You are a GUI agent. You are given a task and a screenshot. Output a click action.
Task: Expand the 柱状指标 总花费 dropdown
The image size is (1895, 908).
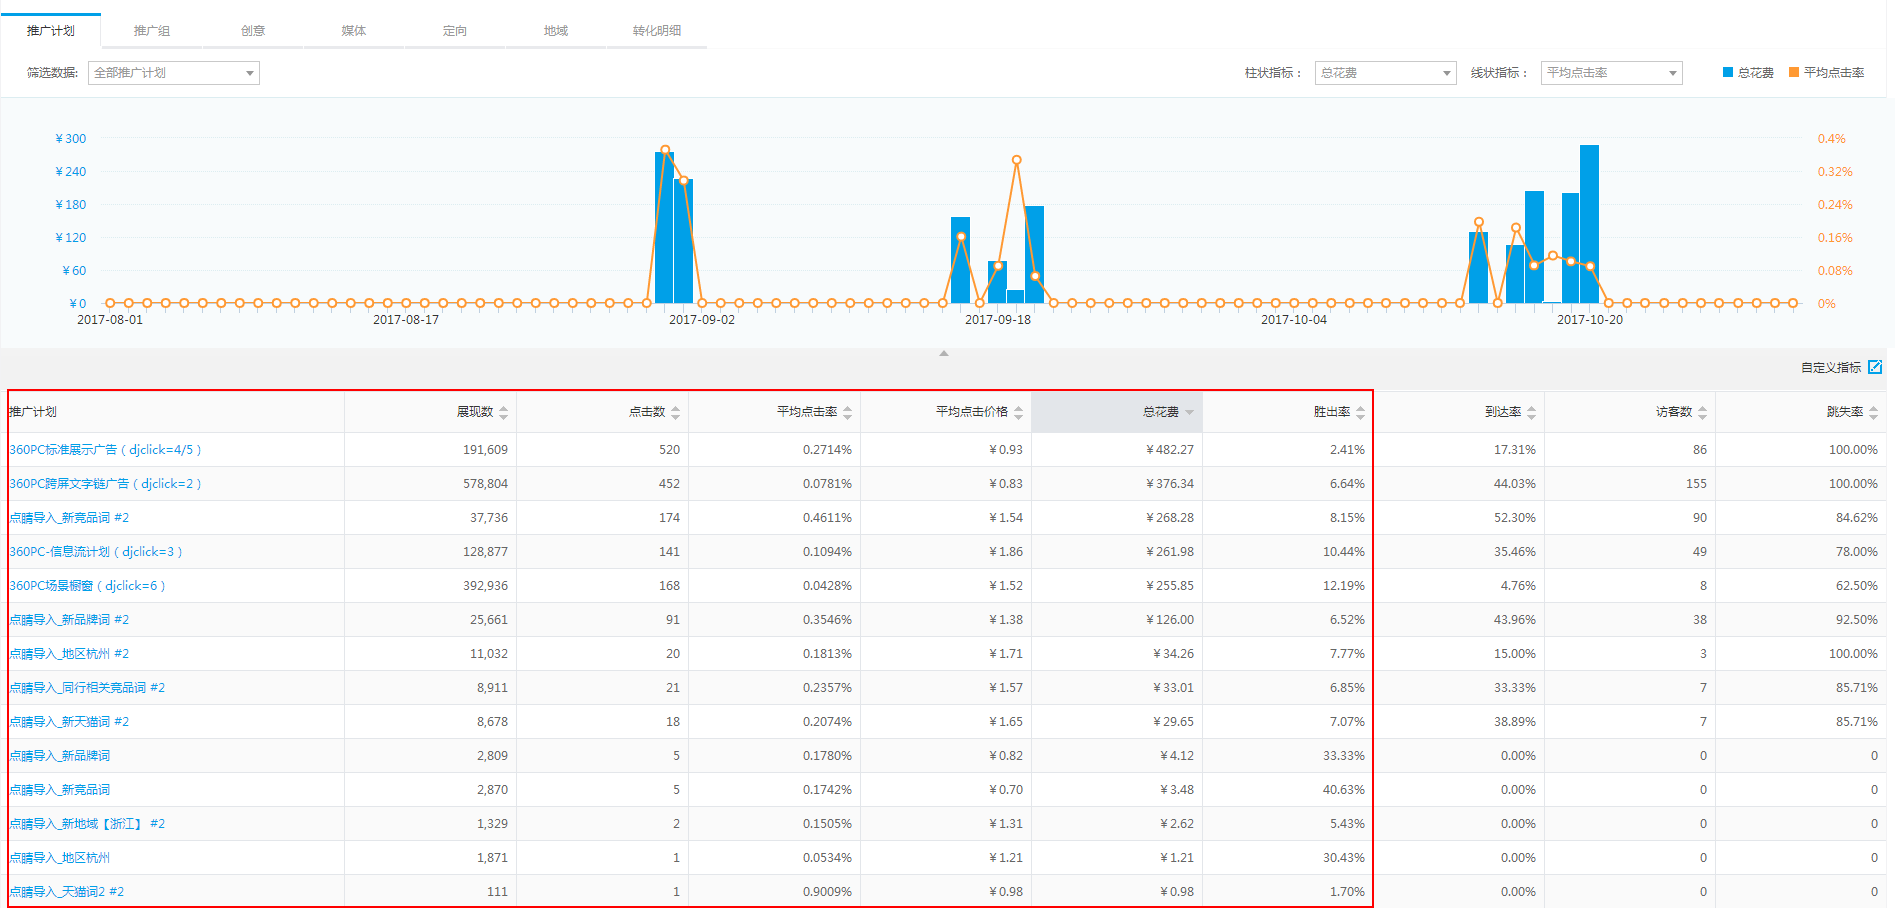pos(1385,73)
